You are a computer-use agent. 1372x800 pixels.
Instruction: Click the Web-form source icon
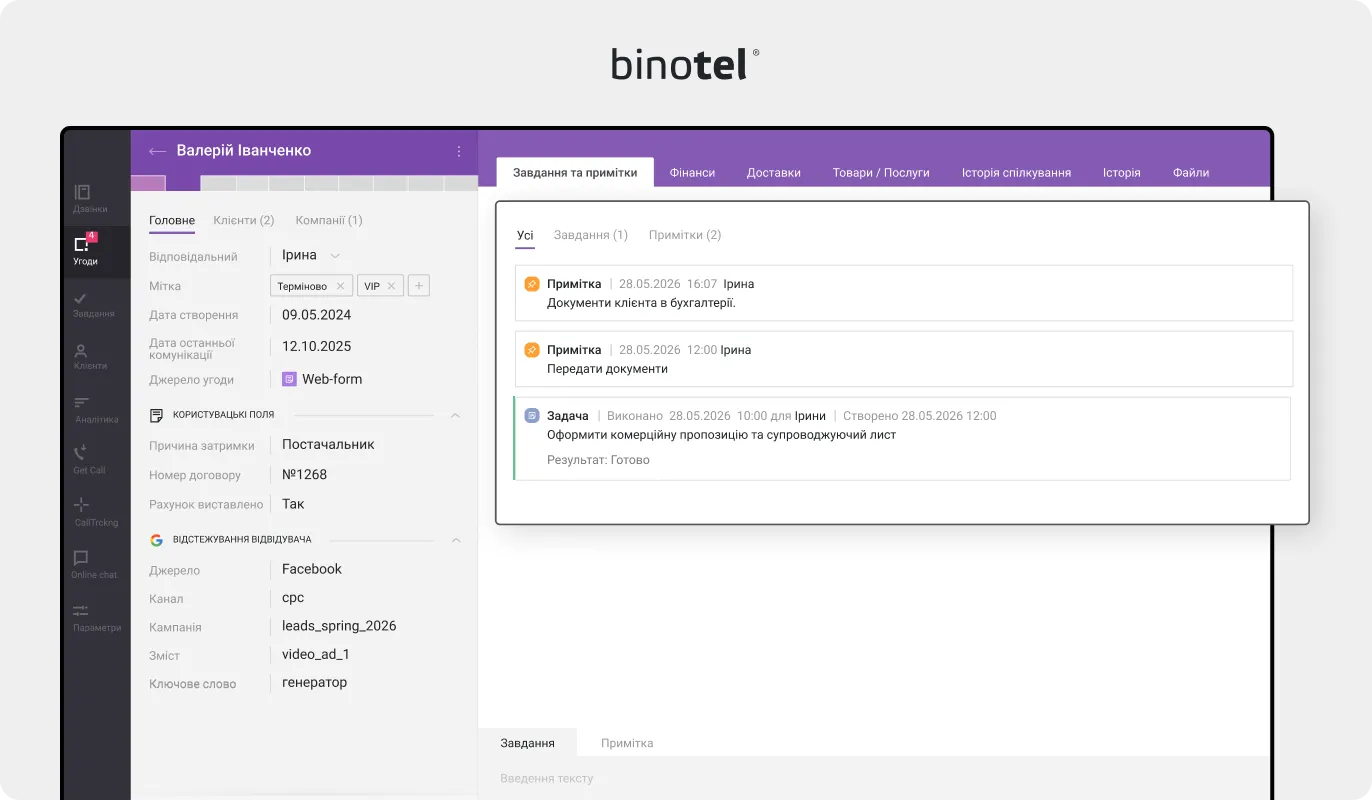pos(289,379)
